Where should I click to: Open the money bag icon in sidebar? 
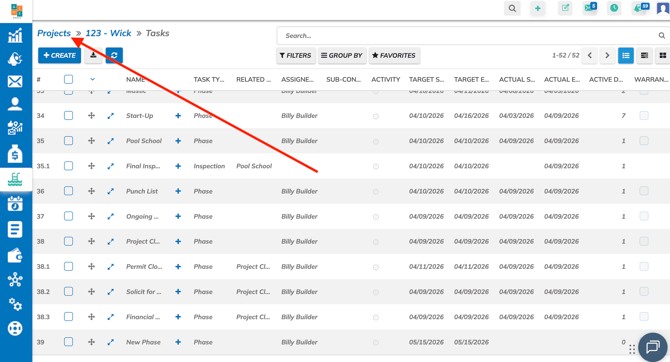pyautogui.click(x=15, y=154)
